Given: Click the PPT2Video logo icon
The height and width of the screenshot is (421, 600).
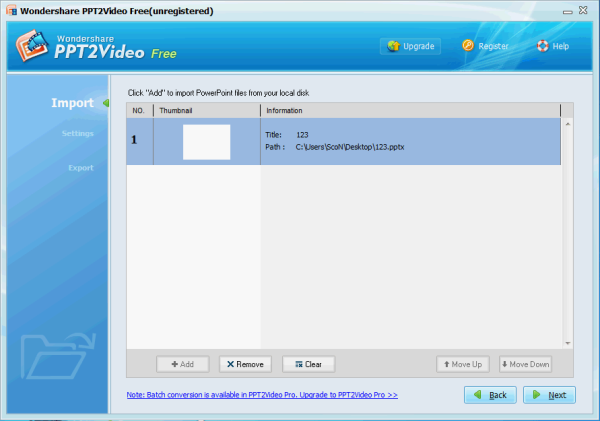Looking at the screenshot, I should coord(32,46).
